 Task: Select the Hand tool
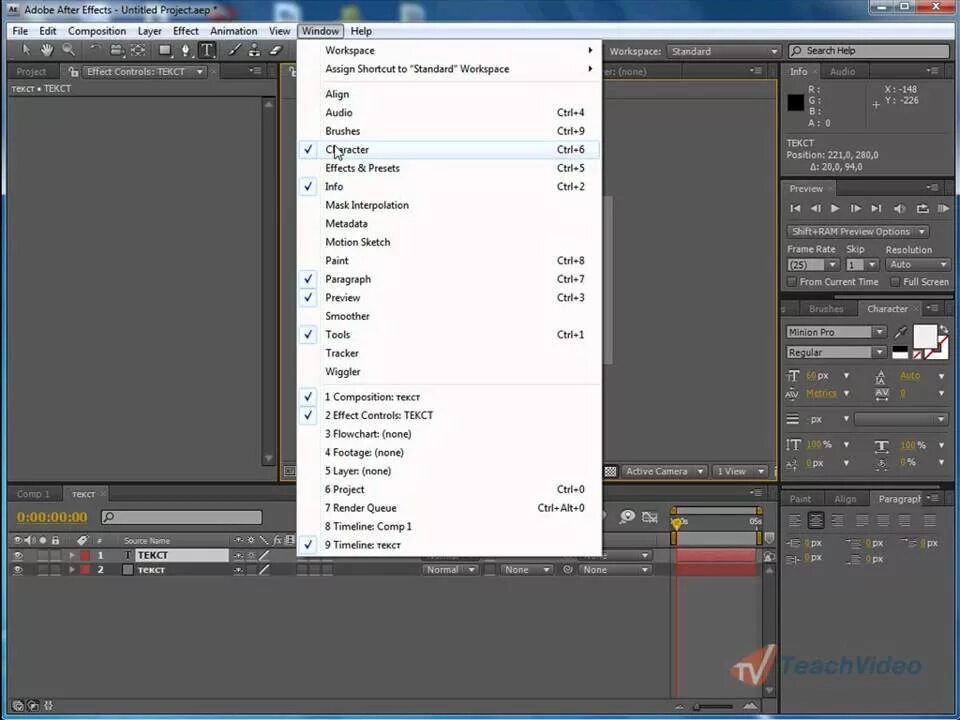tap(47, 50)
